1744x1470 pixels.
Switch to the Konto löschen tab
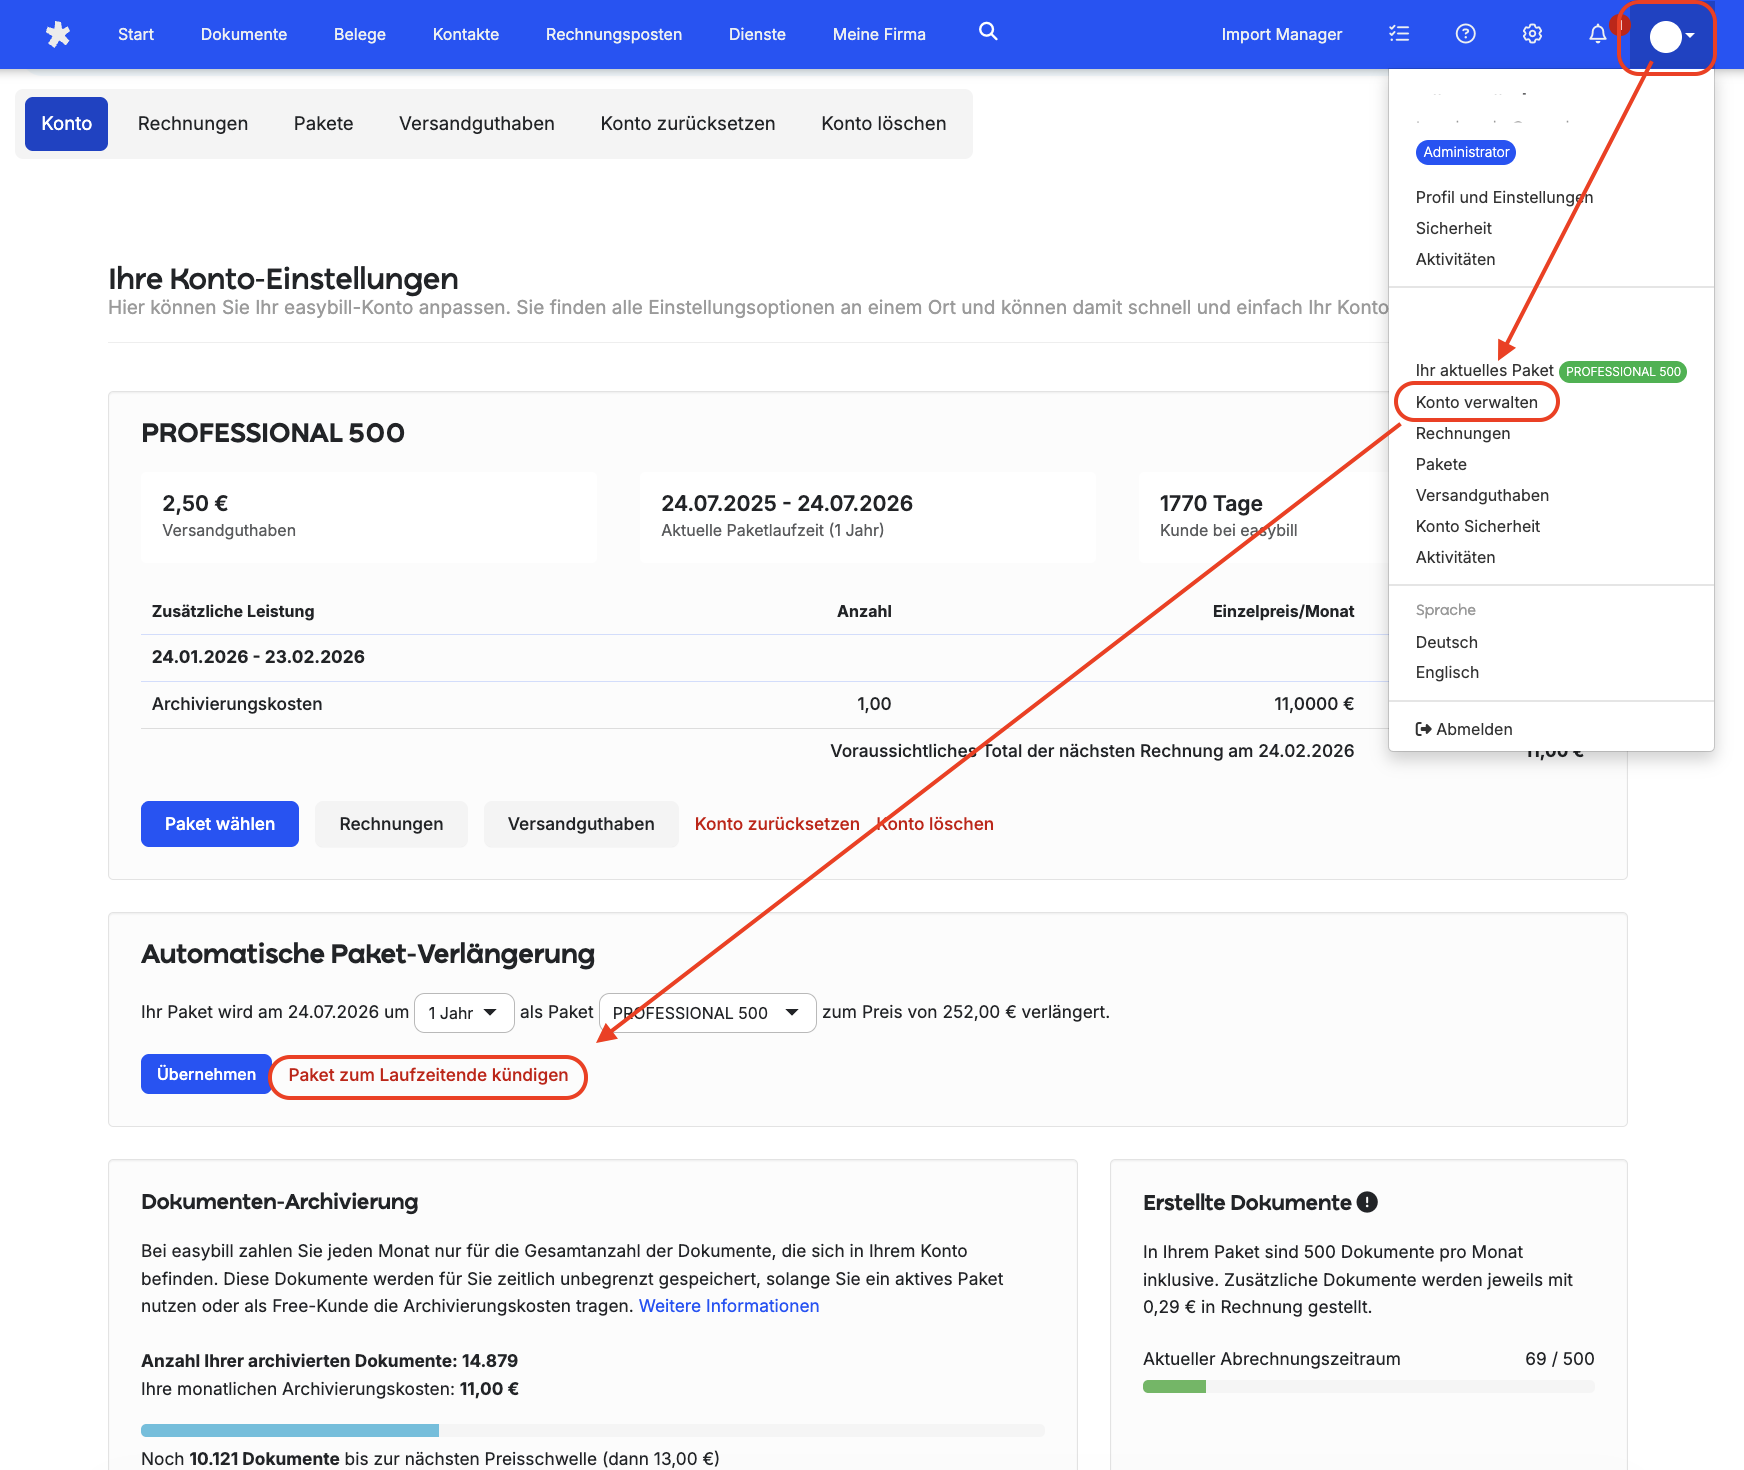[x=884, y=124]
